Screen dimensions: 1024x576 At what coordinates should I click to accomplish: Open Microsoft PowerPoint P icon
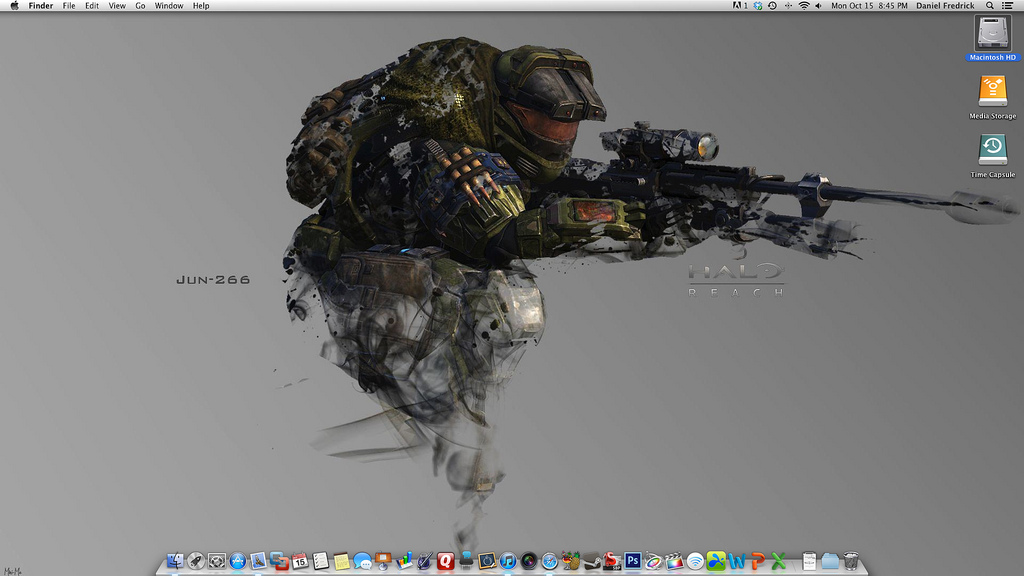758,560
